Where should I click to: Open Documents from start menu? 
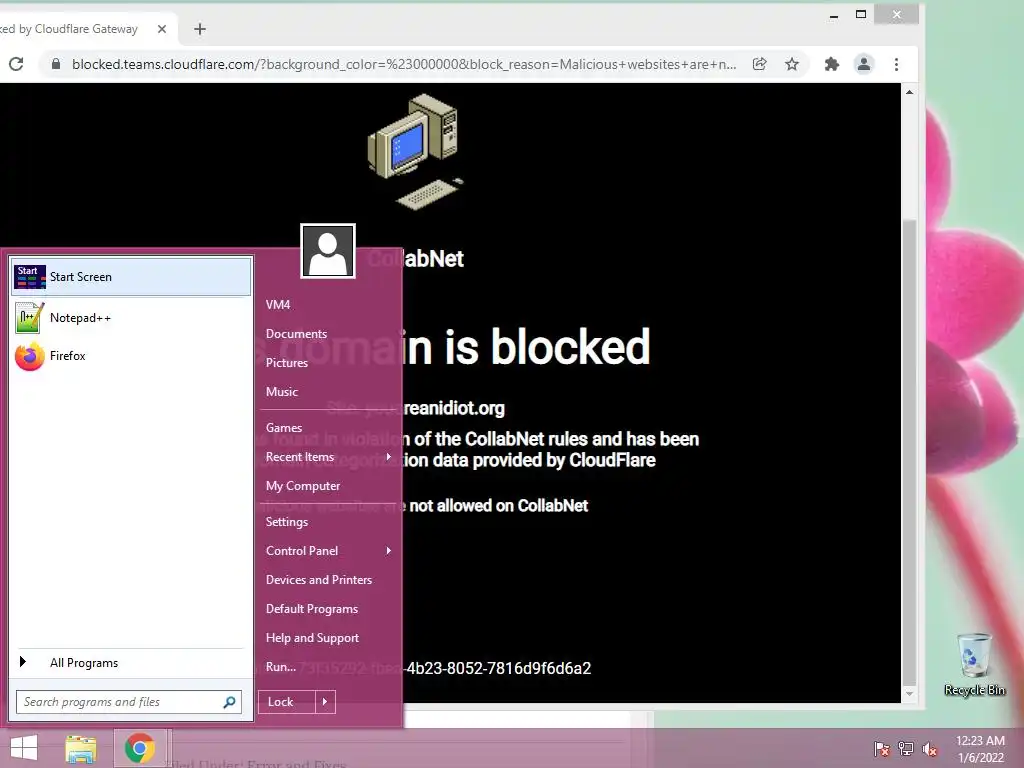coord(296,334)
